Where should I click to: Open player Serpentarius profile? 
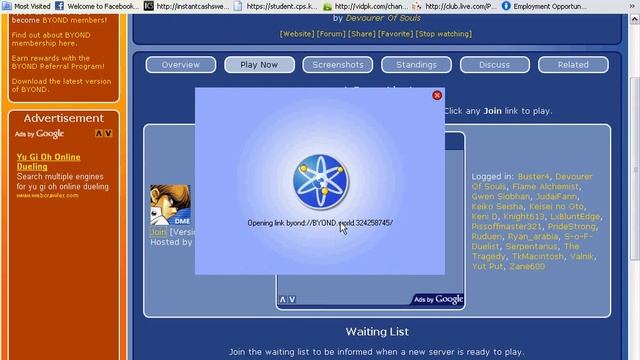click(x=531, y=247)
